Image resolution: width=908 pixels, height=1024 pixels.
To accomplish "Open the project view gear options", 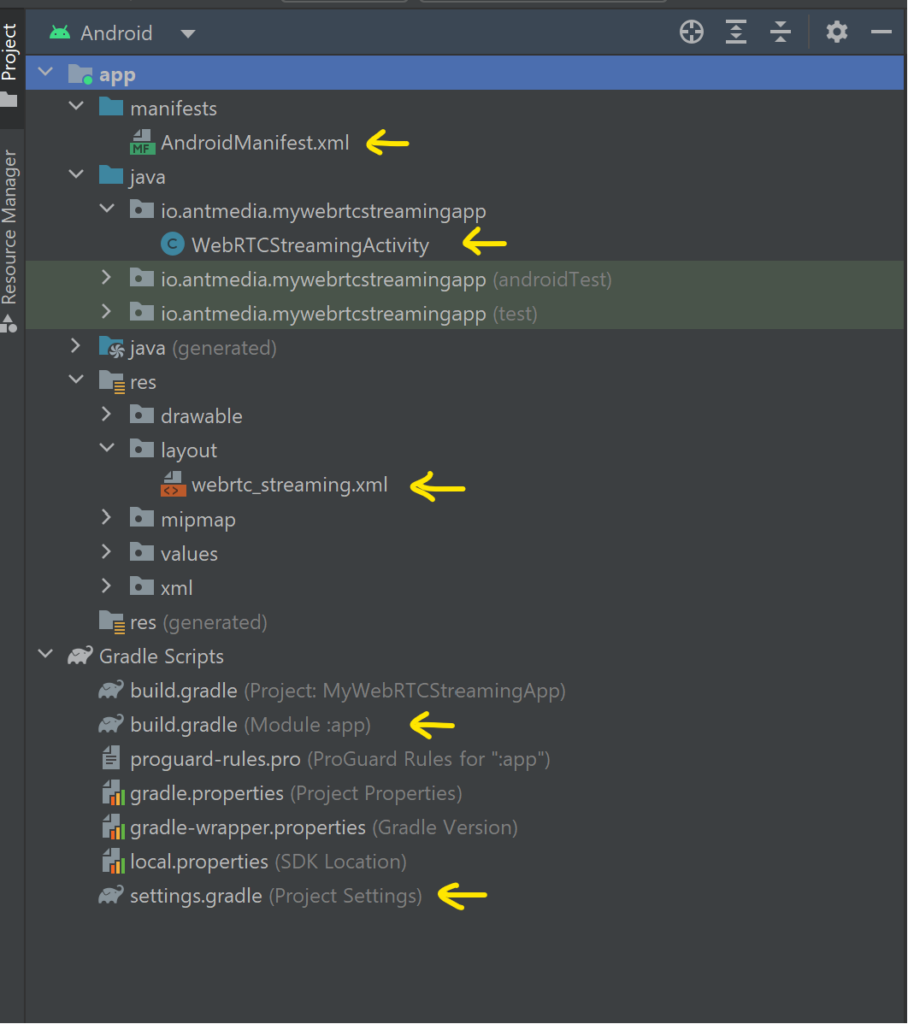I will click(836, 31).
